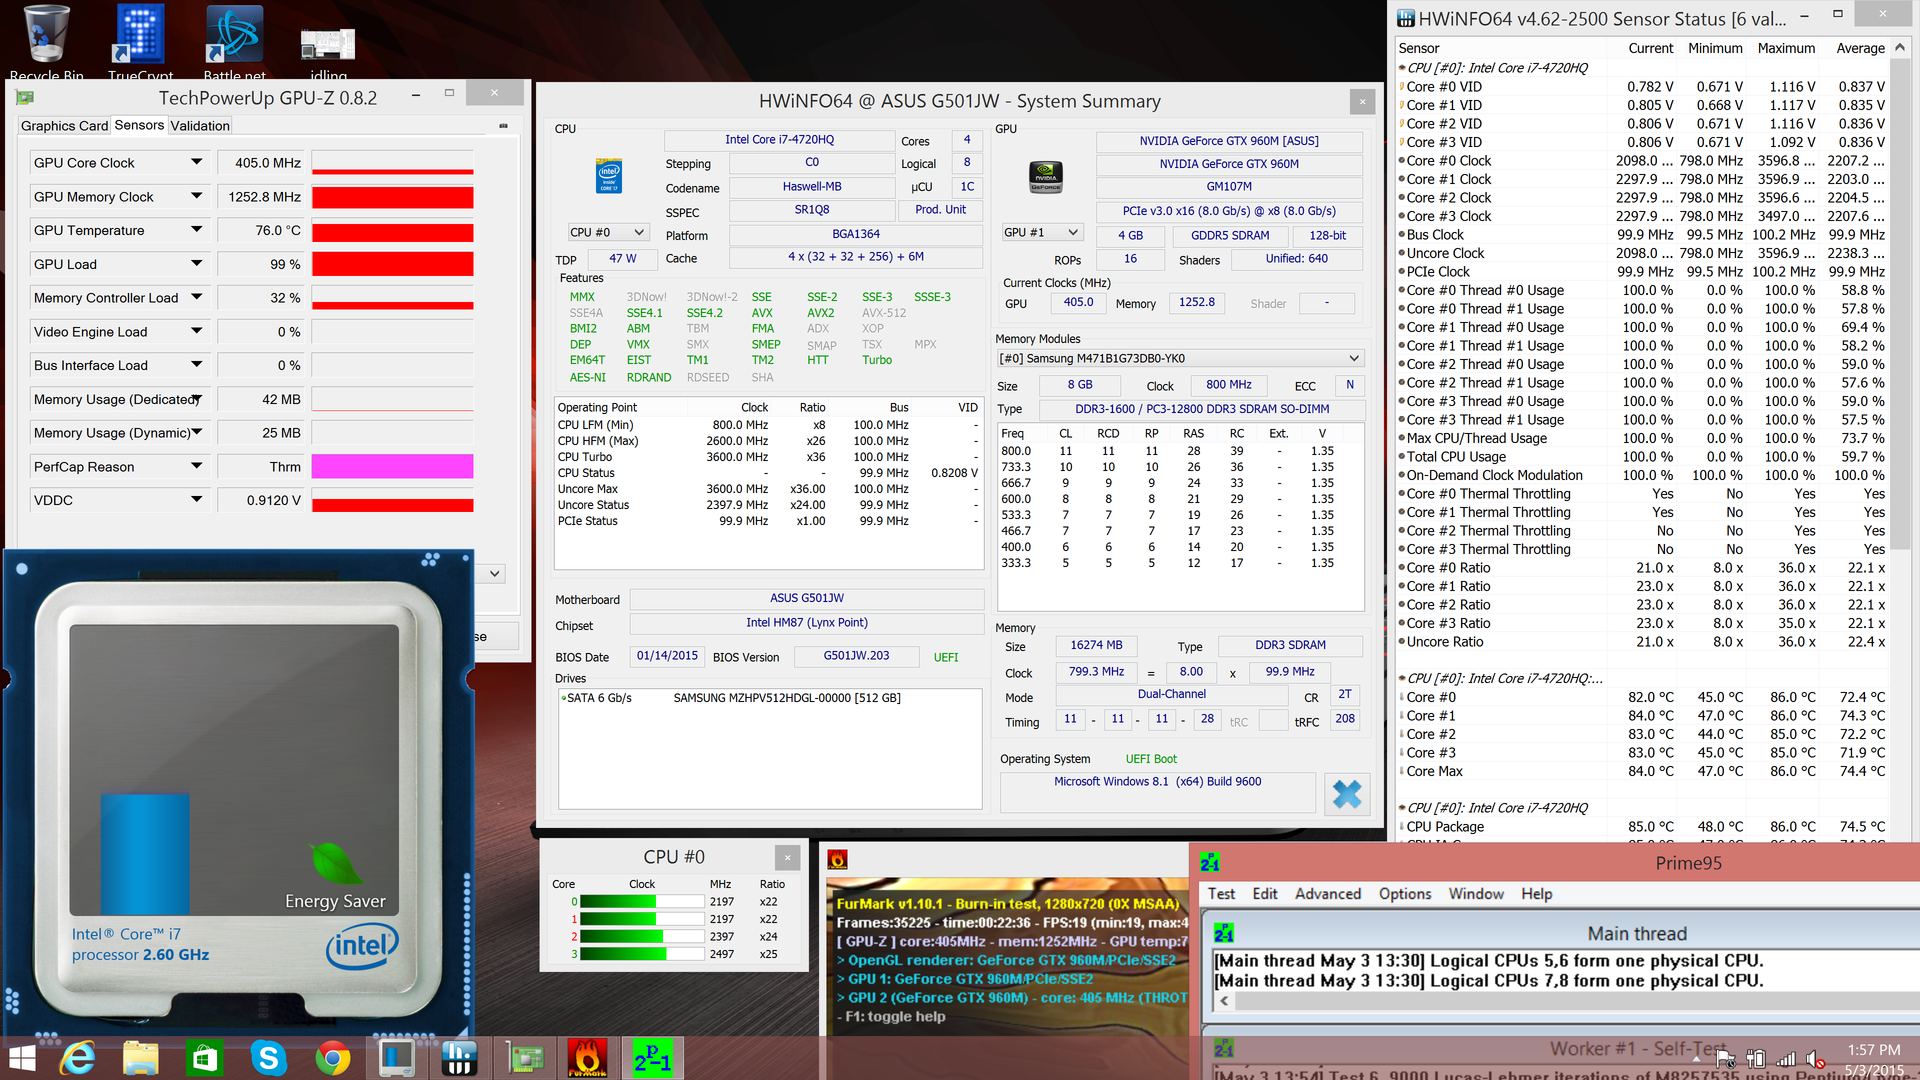This screenshot has width=1920, height=1080.
Task: Open GPU Core Clock sensor dropdown
Action: point(196,162)
